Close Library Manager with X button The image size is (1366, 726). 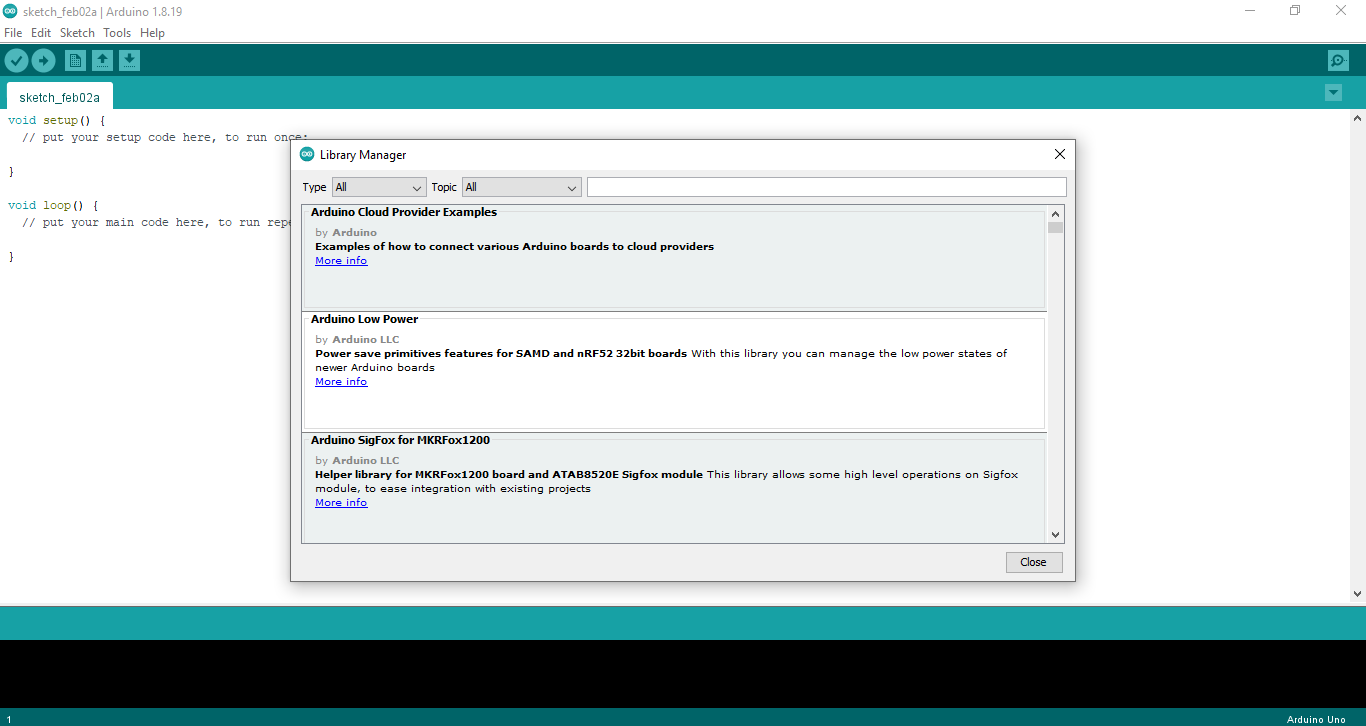coord(1060,154)
